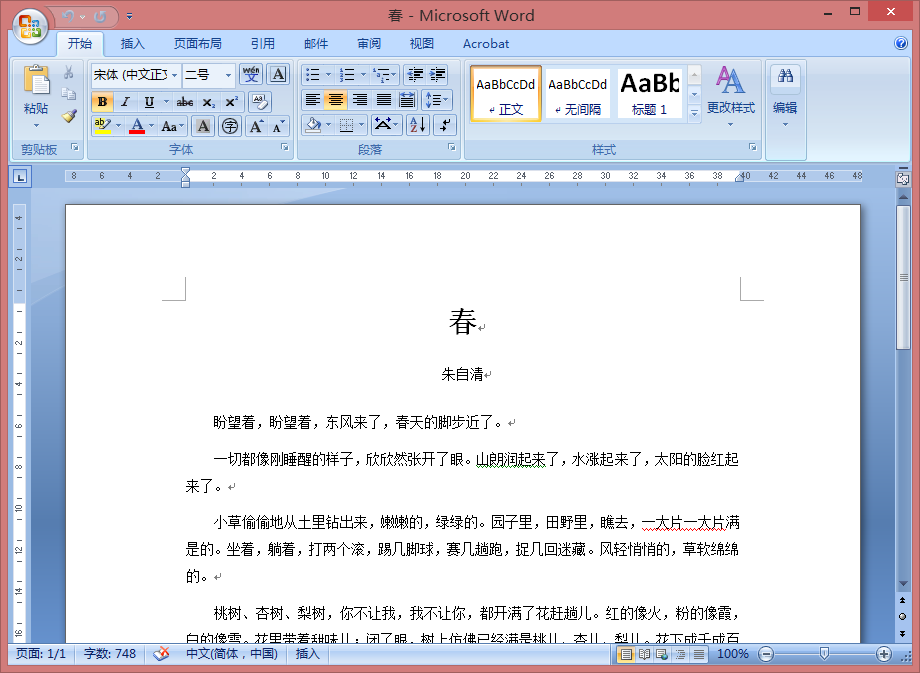
Task: Click the enclosed character icon
Action: [x=230, y=126]
